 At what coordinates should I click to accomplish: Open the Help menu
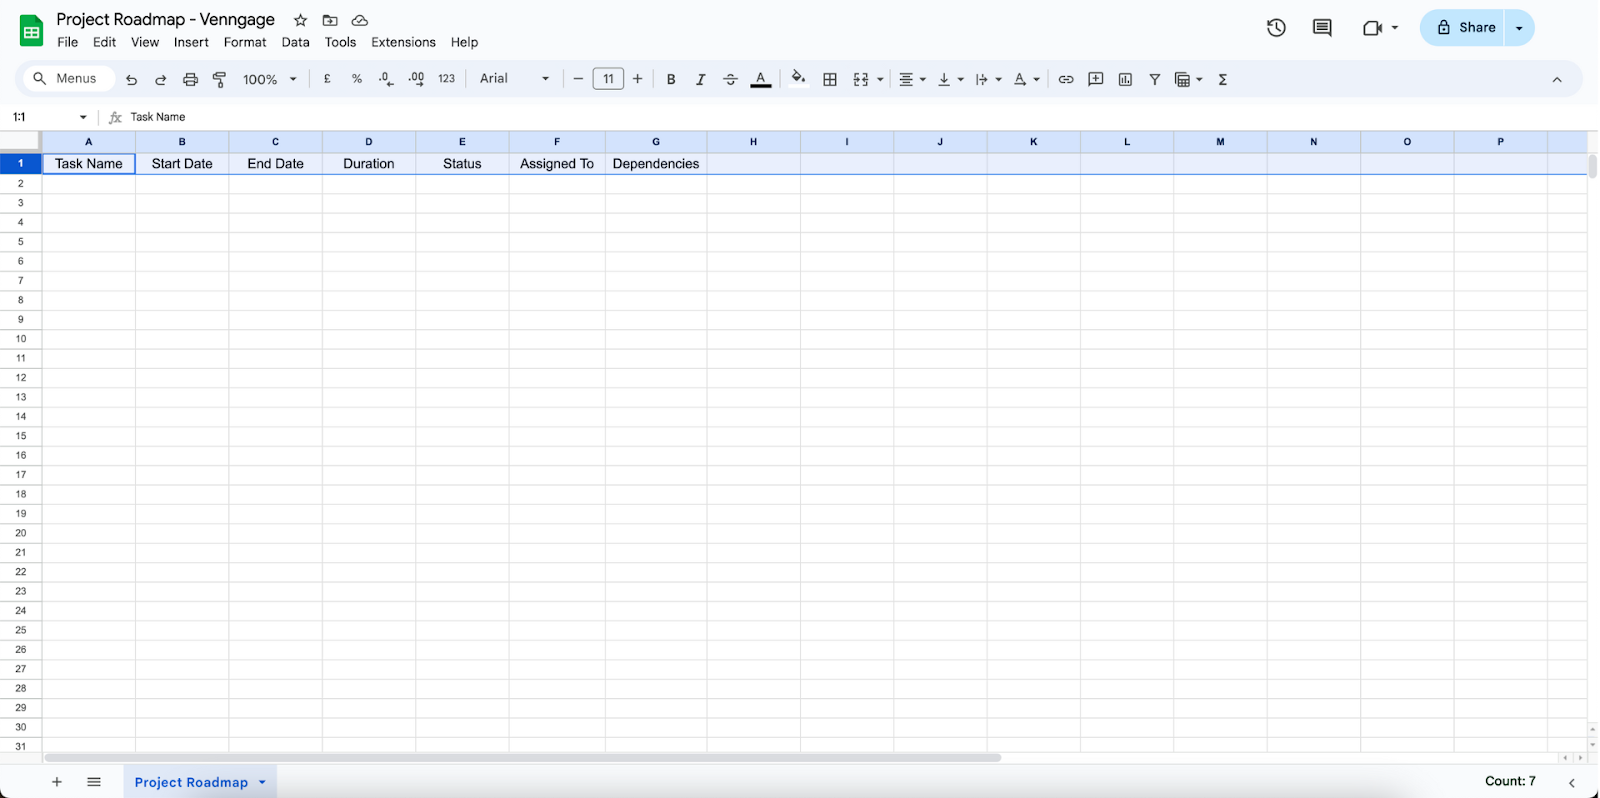(464, 42)
